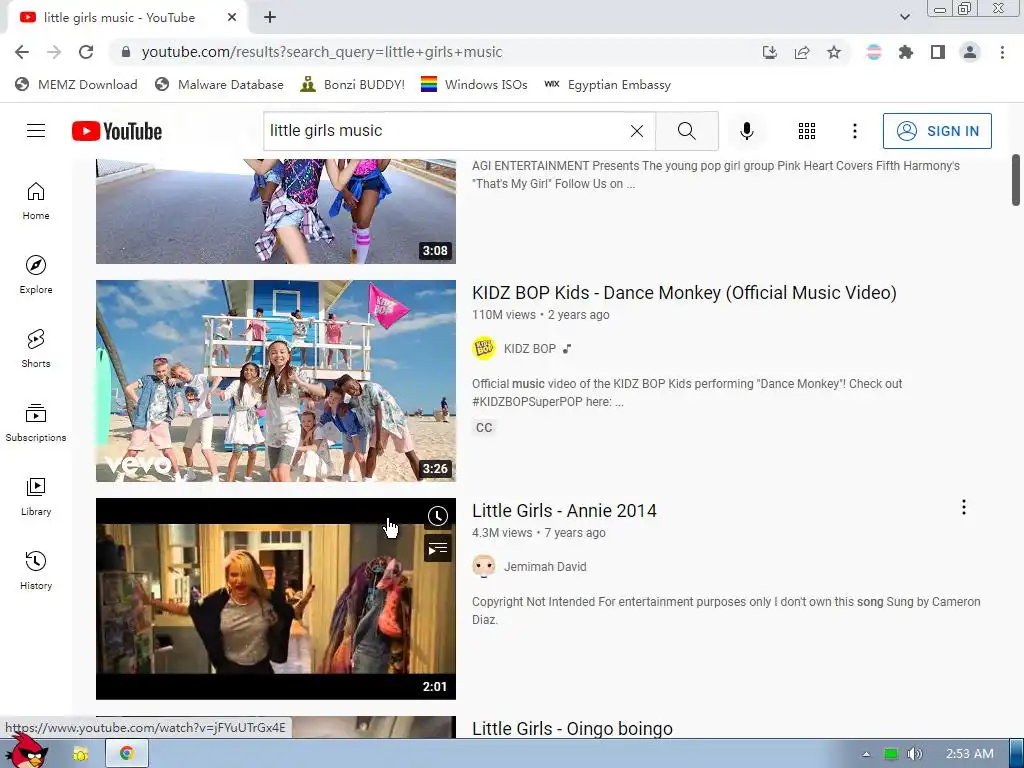The image size is (1024, 768).
Task: Open YouTube settings three-dot menu
Action: pos(854,131)
